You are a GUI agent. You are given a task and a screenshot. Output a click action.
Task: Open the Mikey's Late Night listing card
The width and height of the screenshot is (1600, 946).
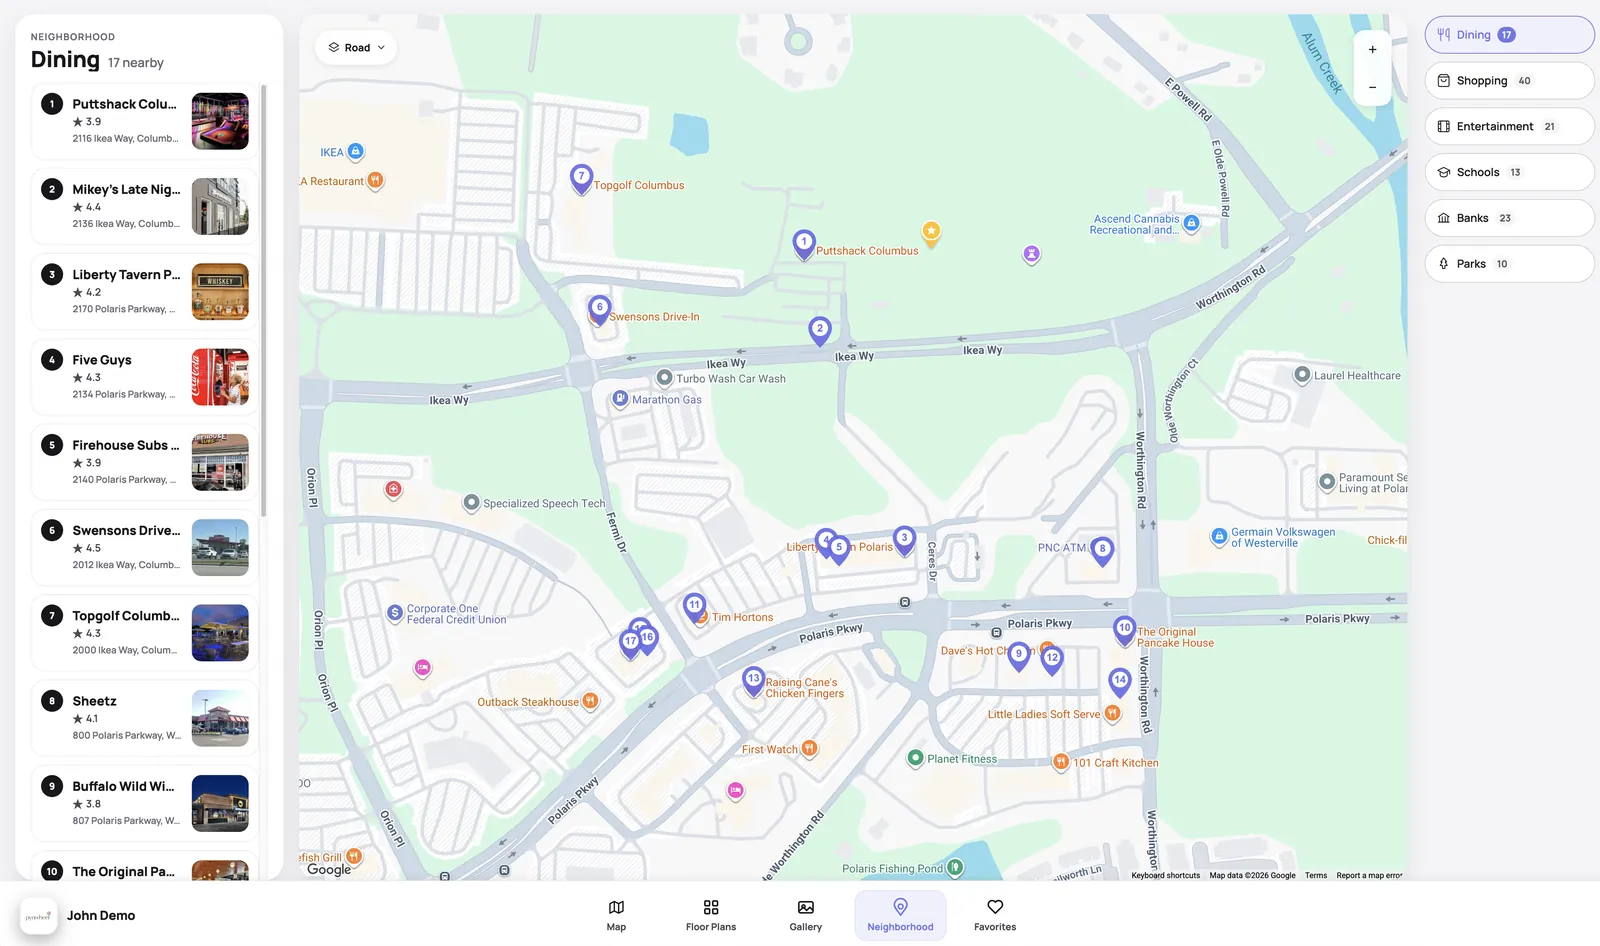[x=145, y=206]
